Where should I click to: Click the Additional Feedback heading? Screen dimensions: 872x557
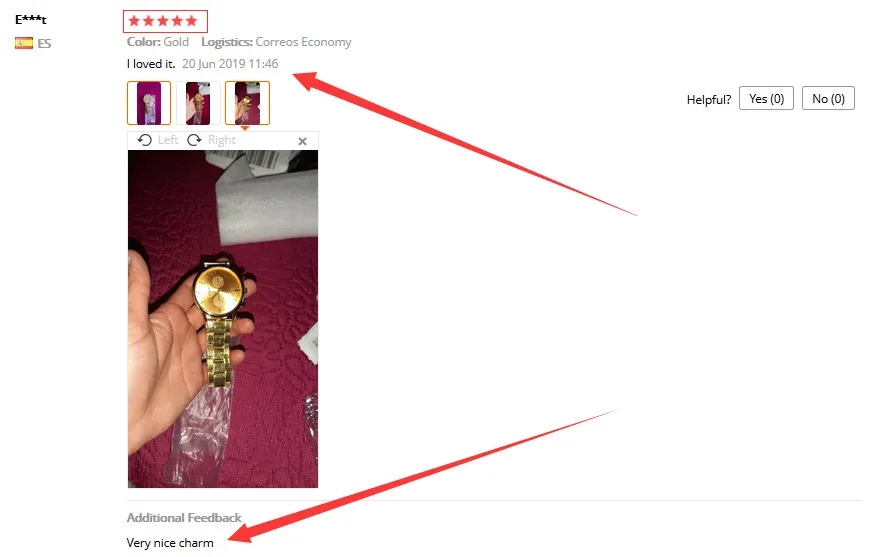184,518
